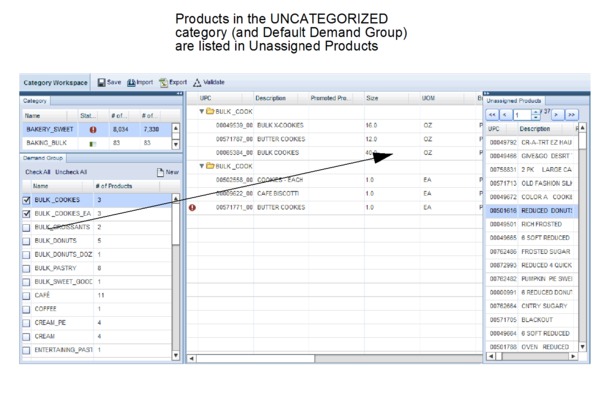The image size is (600, 419).
Task: Uncheck the BULK_COOKIES demand group checkbox
Action: [27, 200]
